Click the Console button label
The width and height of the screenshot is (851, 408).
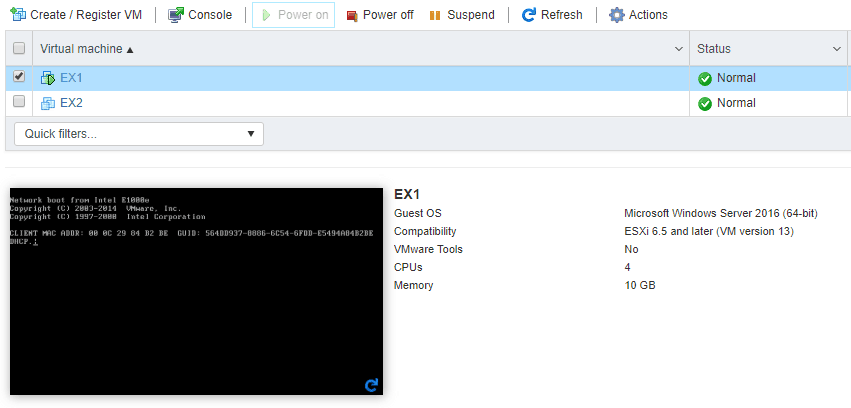(210, 15)
